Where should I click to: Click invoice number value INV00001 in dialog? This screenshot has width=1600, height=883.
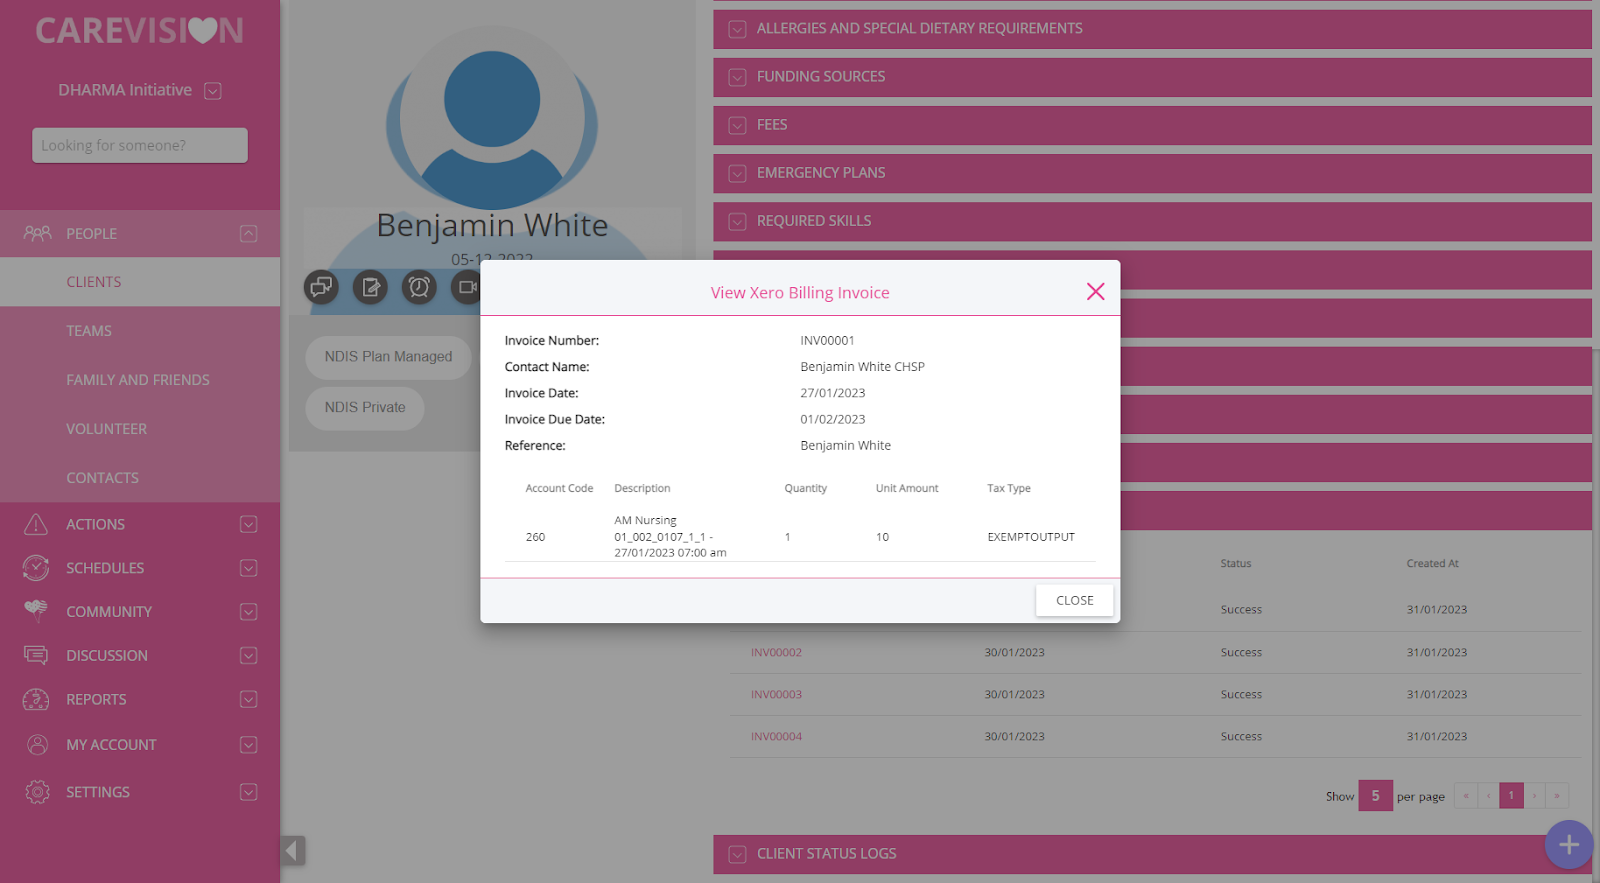827,341
